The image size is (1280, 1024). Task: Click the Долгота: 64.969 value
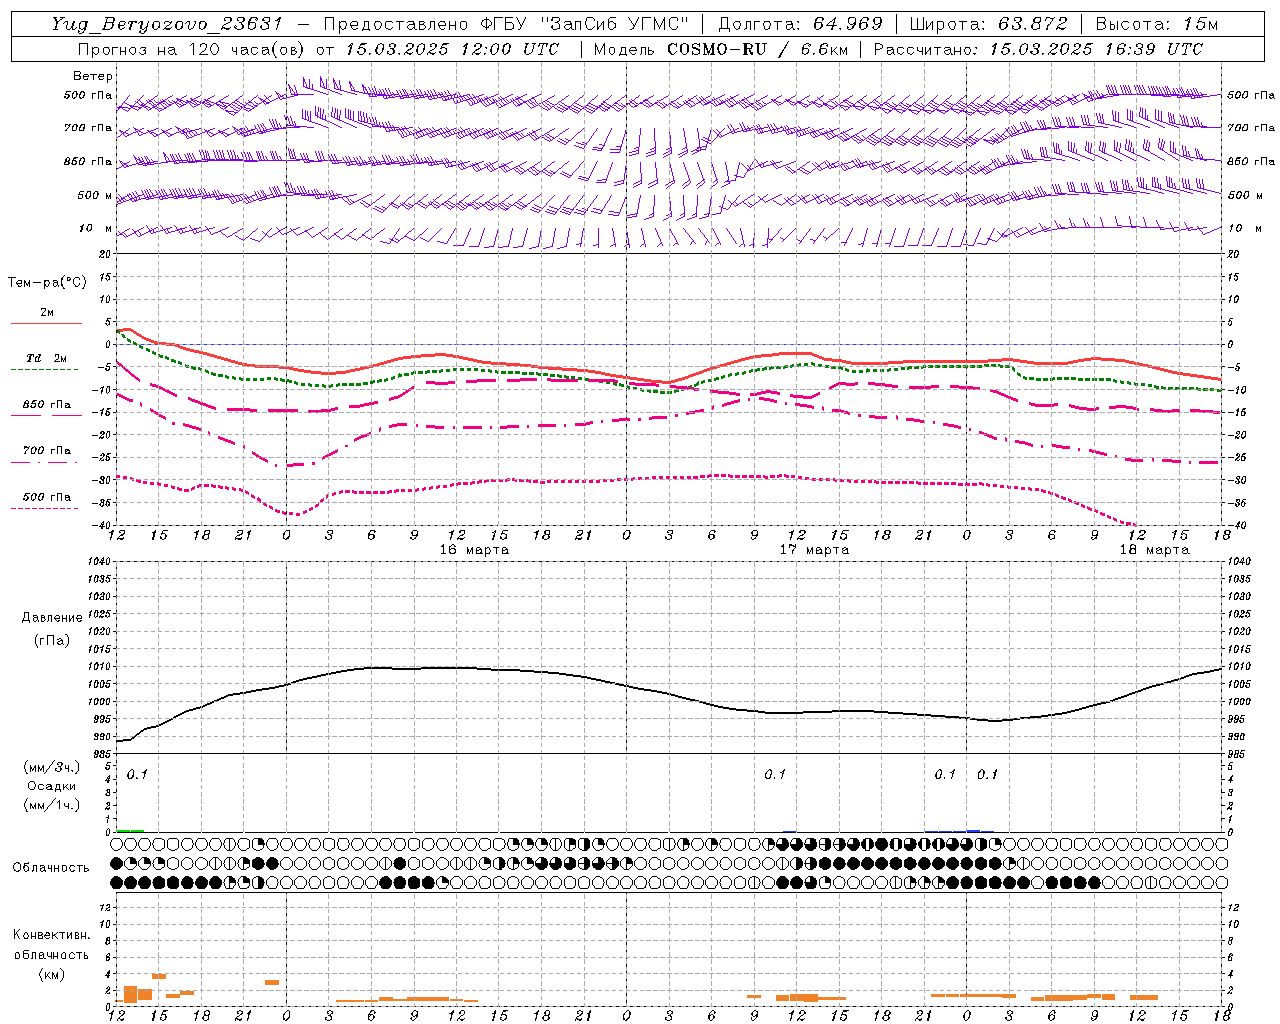(800, 24)
